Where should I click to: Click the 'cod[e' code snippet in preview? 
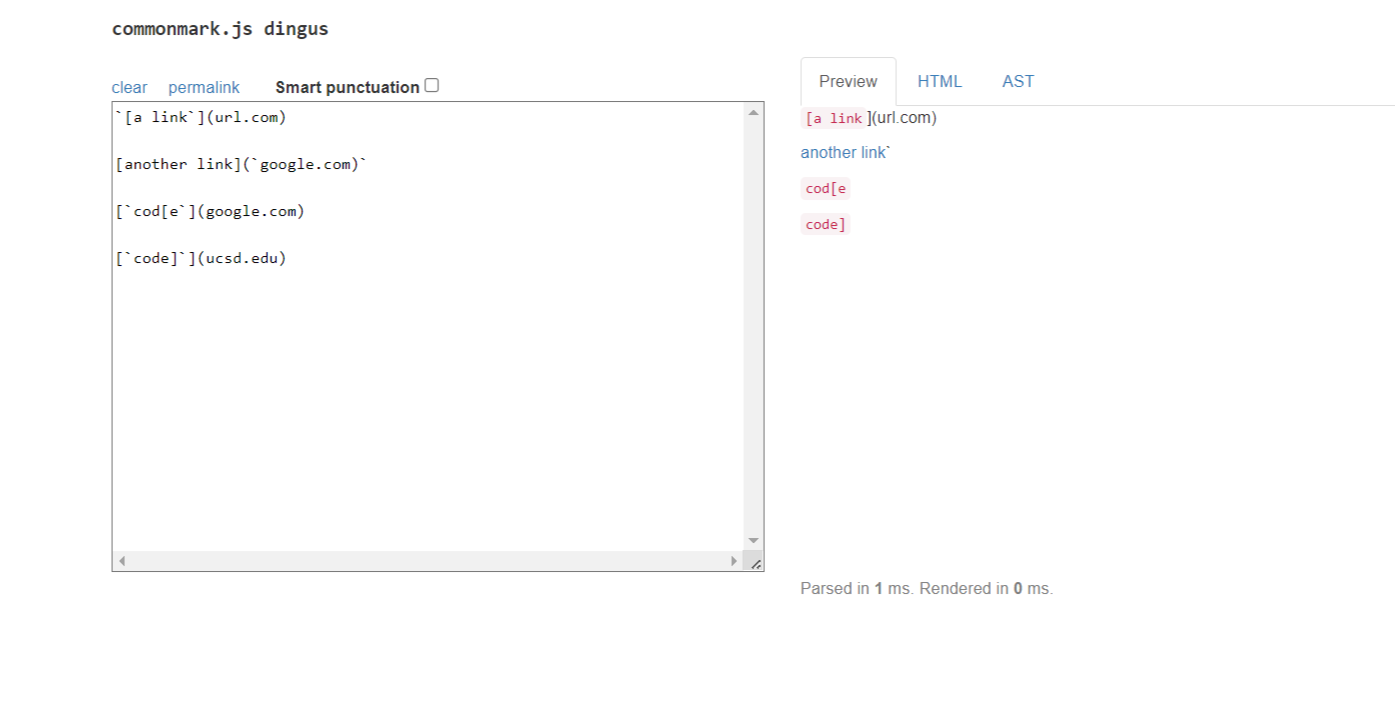[826, 189]
